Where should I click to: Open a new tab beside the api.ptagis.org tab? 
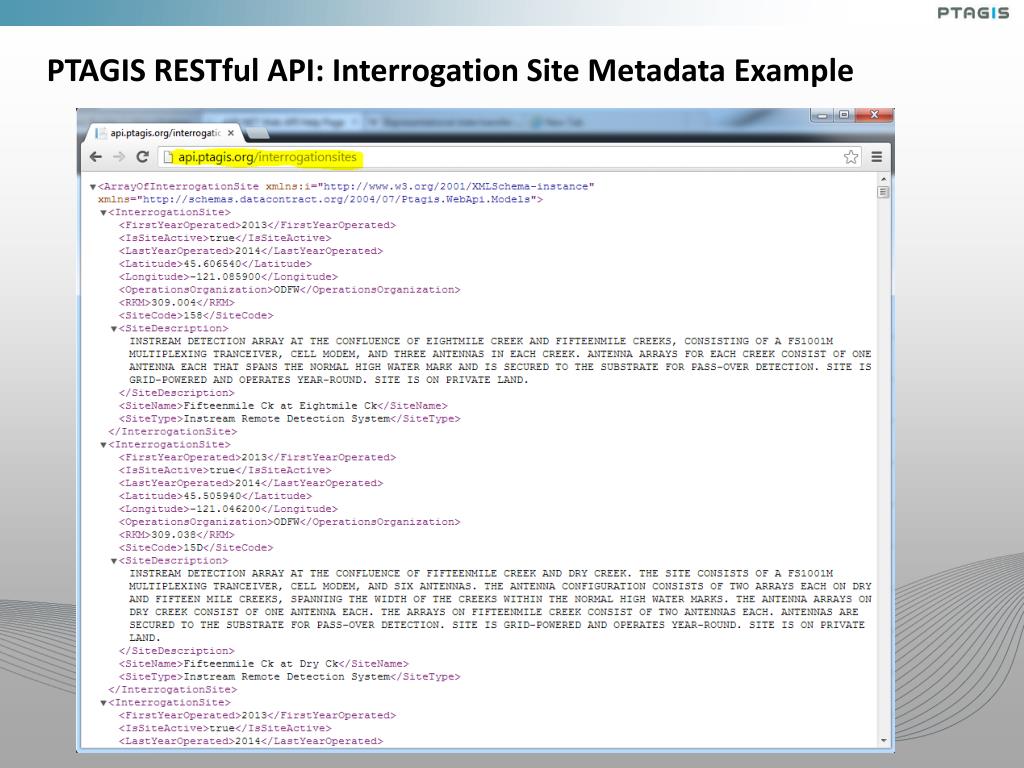coord(258,134)
